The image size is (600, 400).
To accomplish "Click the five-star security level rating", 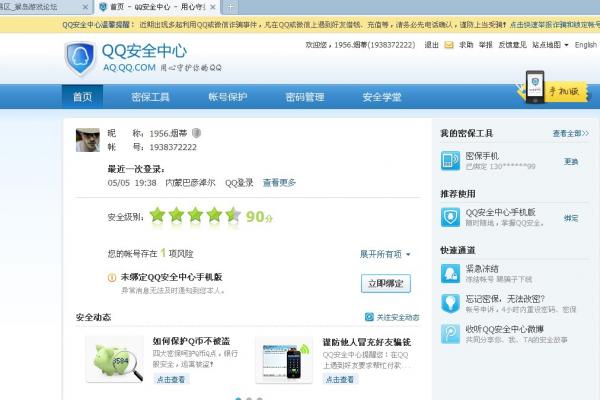I will point(195,216).
